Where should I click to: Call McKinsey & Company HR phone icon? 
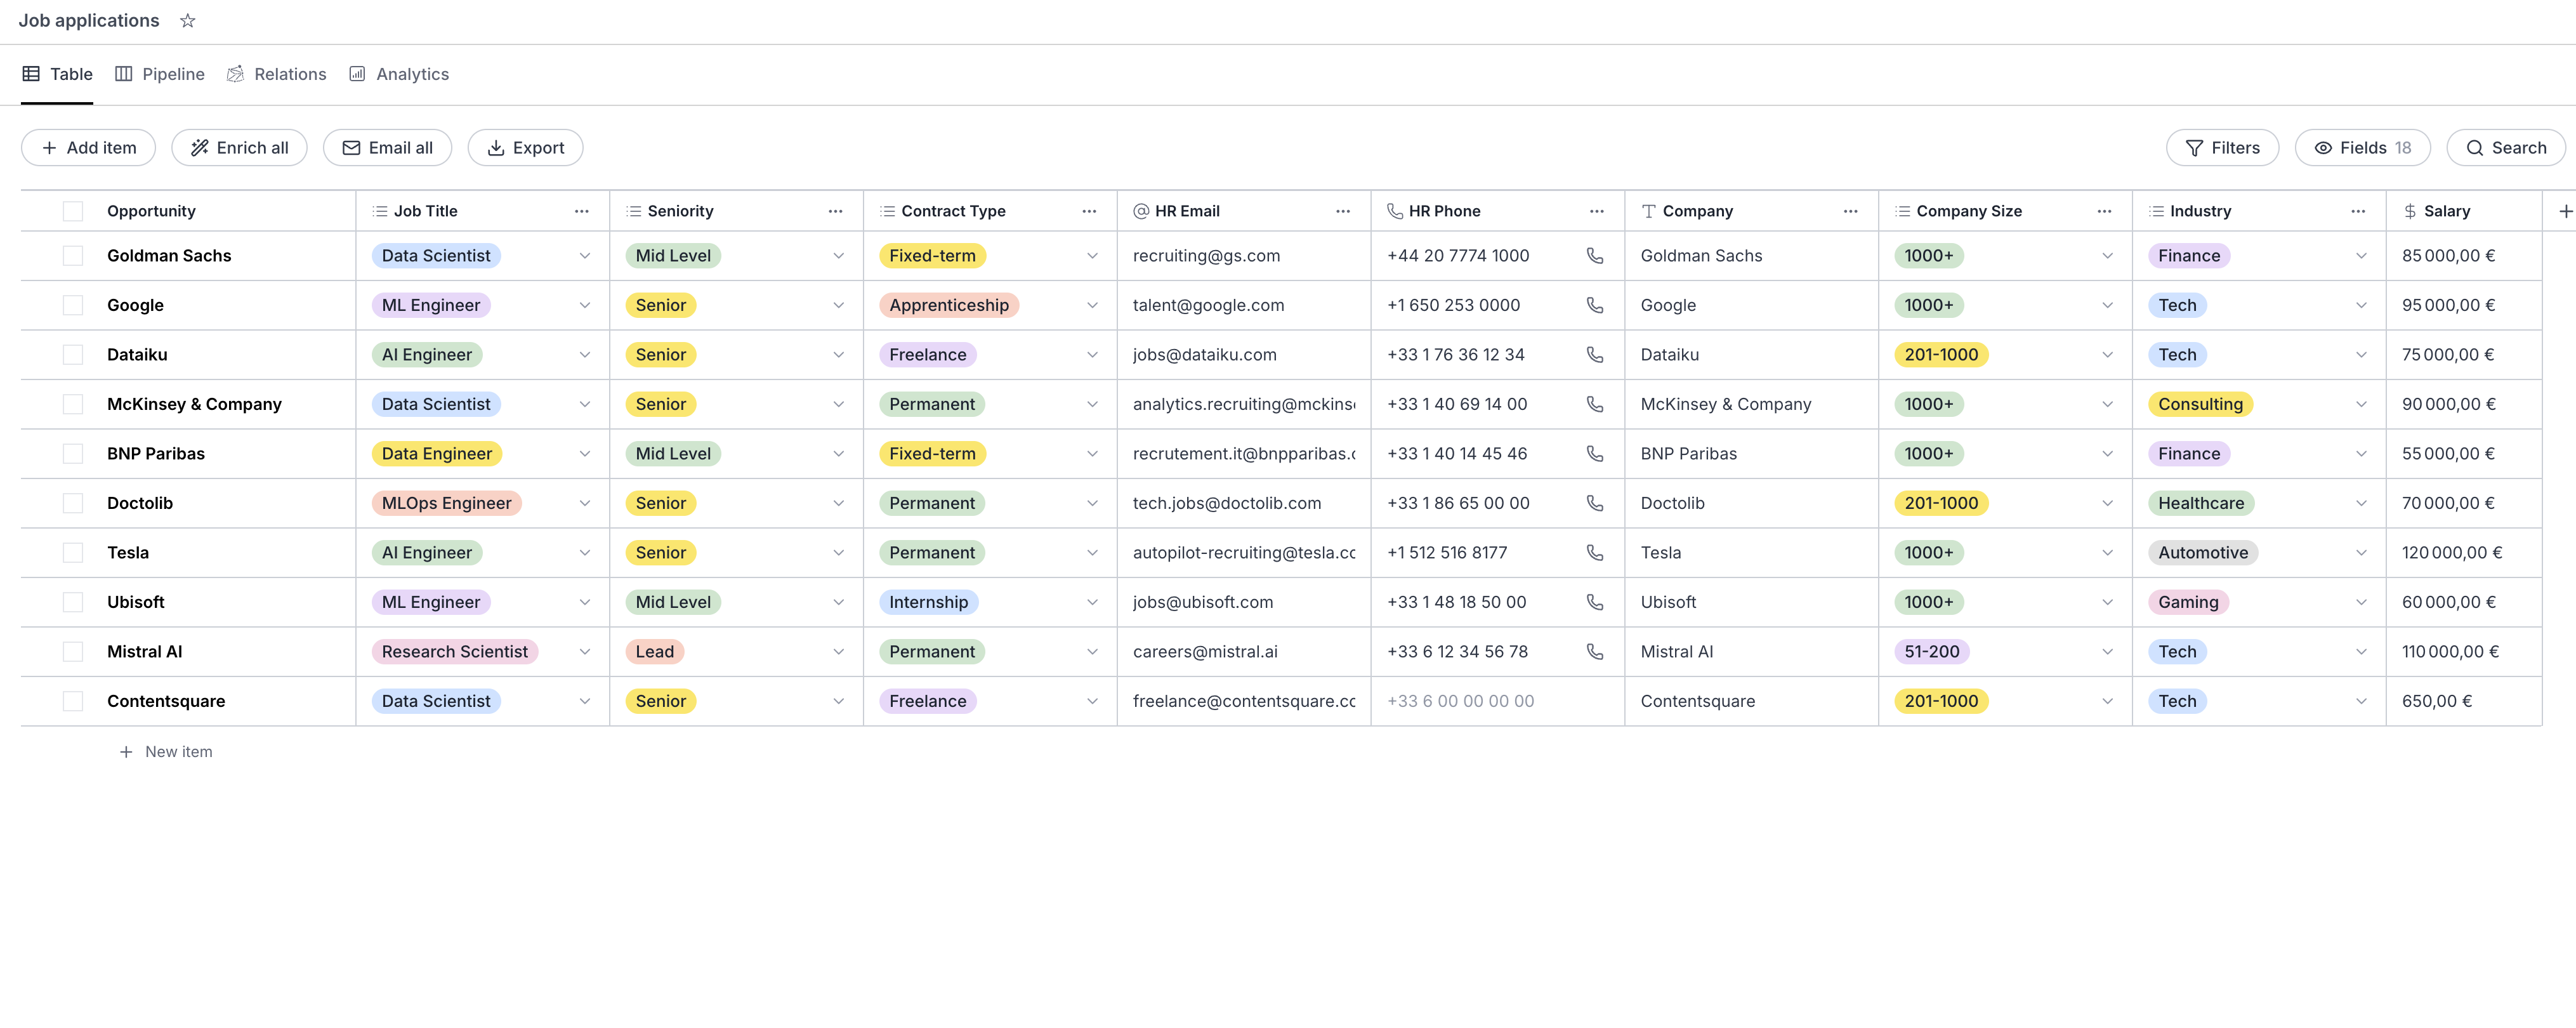click(1595, 404)
